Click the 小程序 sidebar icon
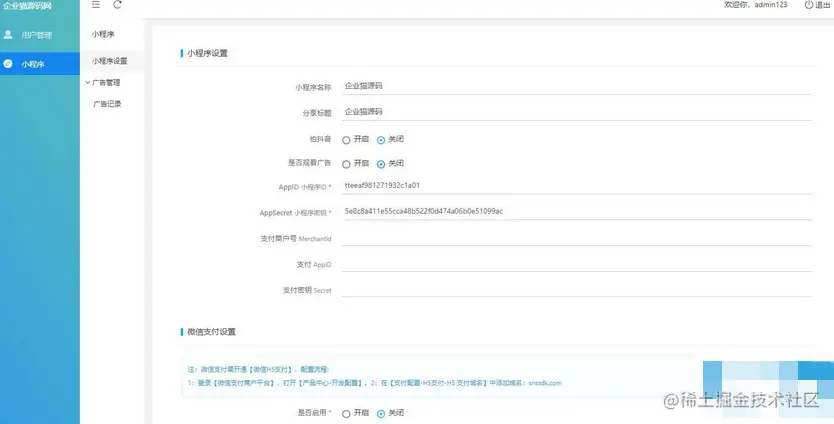The image size is (834, 424). tap(8, 63)
